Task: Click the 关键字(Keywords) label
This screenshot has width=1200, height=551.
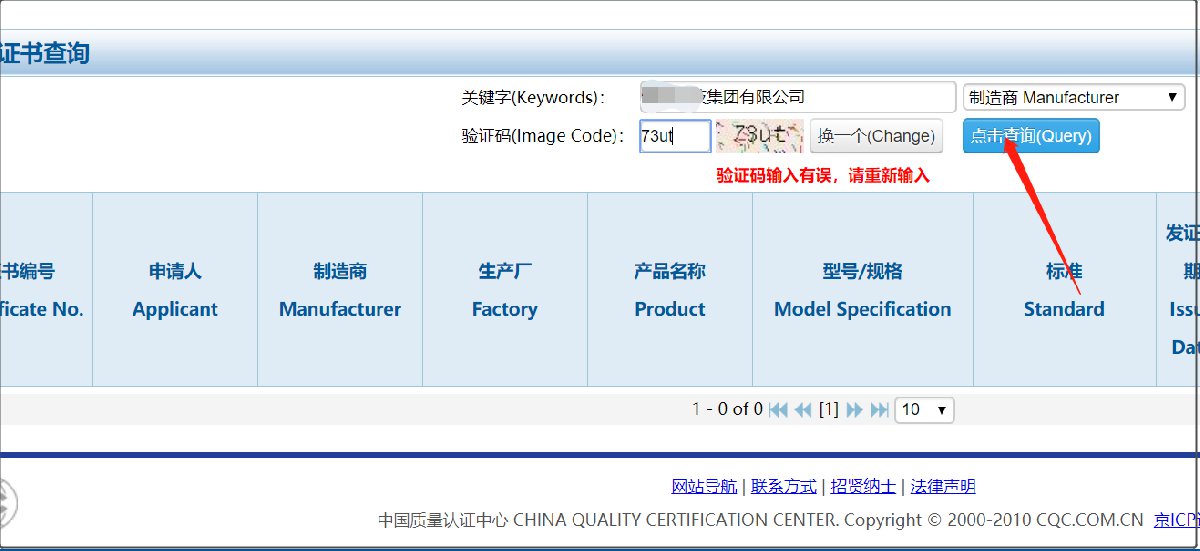Action: point(533,97)
